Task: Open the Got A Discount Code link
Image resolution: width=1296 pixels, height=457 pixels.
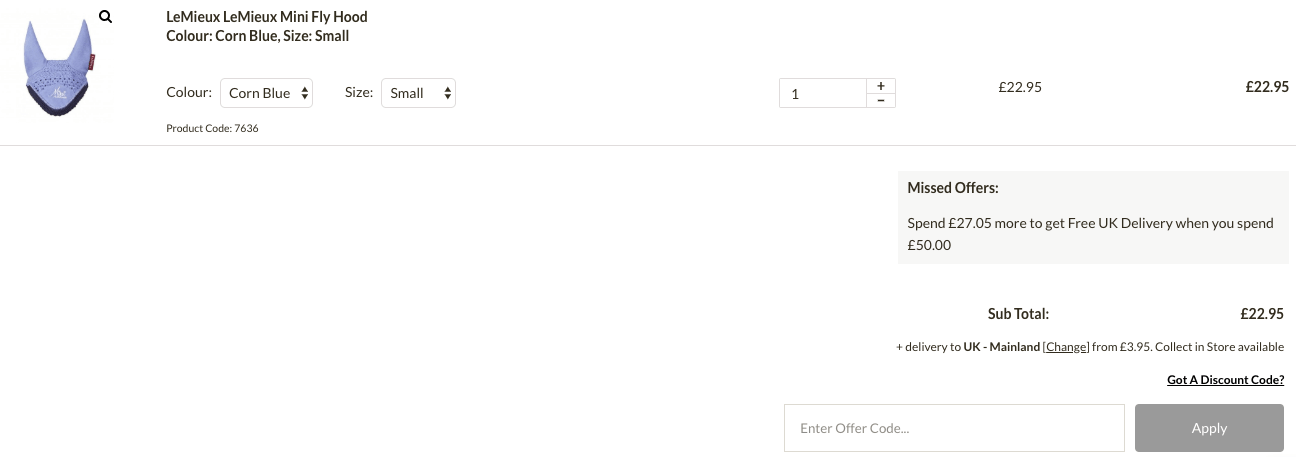Action: coord(1225,380)
